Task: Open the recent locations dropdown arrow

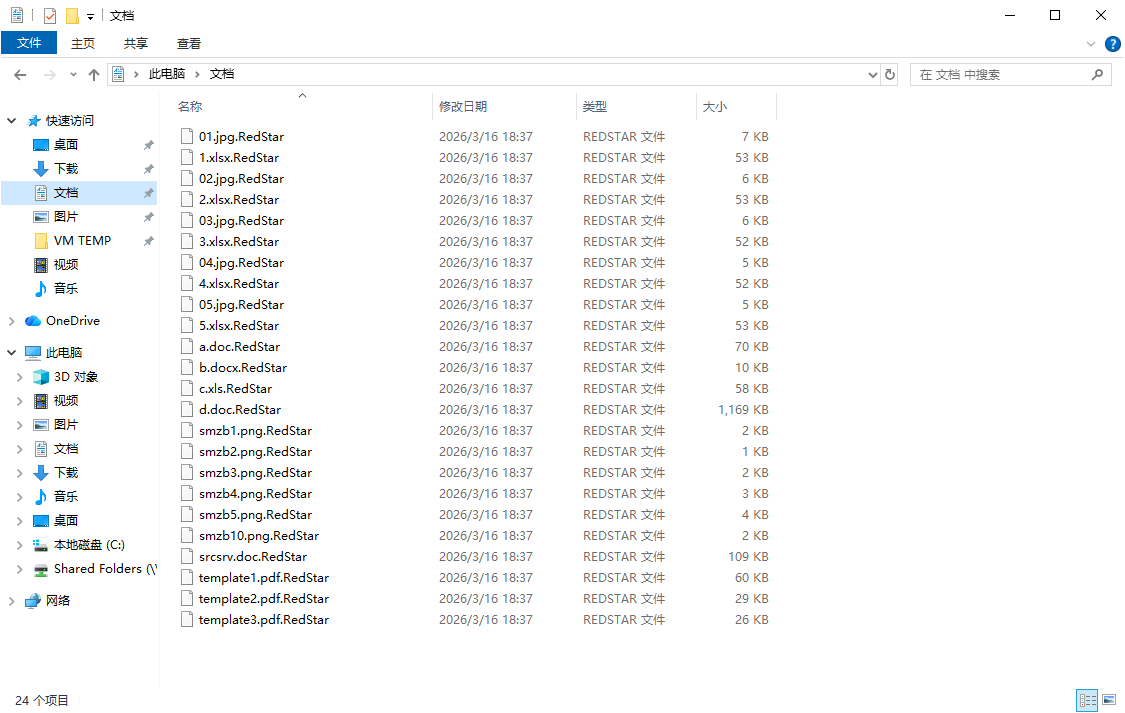Action: [73, 75]
